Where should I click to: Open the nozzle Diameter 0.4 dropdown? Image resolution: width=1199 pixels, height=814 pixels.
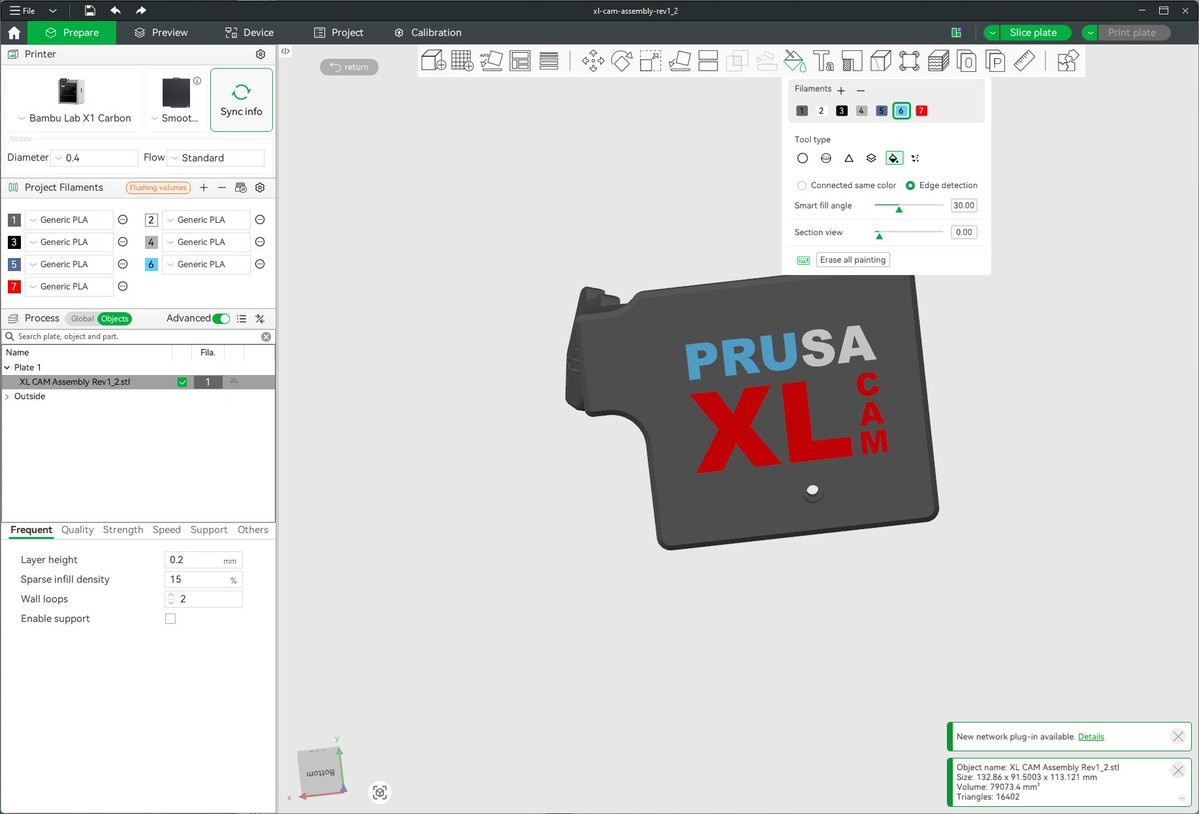coord(94,158)
